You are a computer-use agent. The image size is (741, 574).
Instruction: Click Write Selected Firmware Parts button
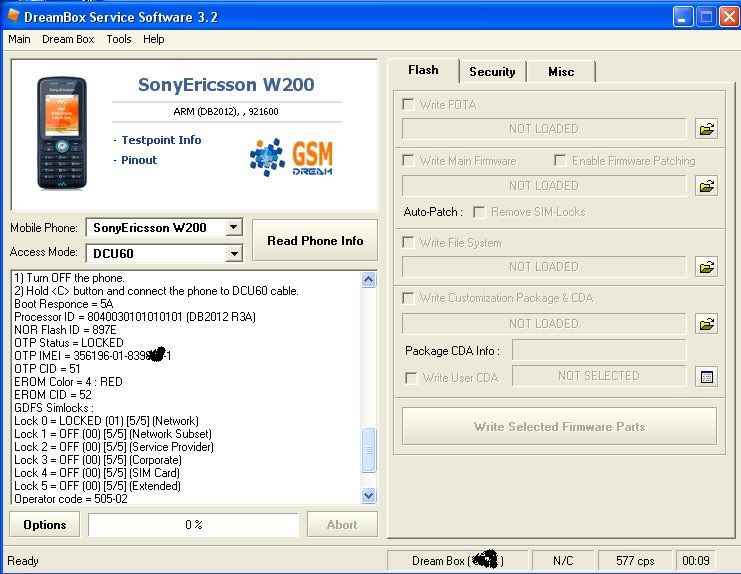tap(559, 427)
